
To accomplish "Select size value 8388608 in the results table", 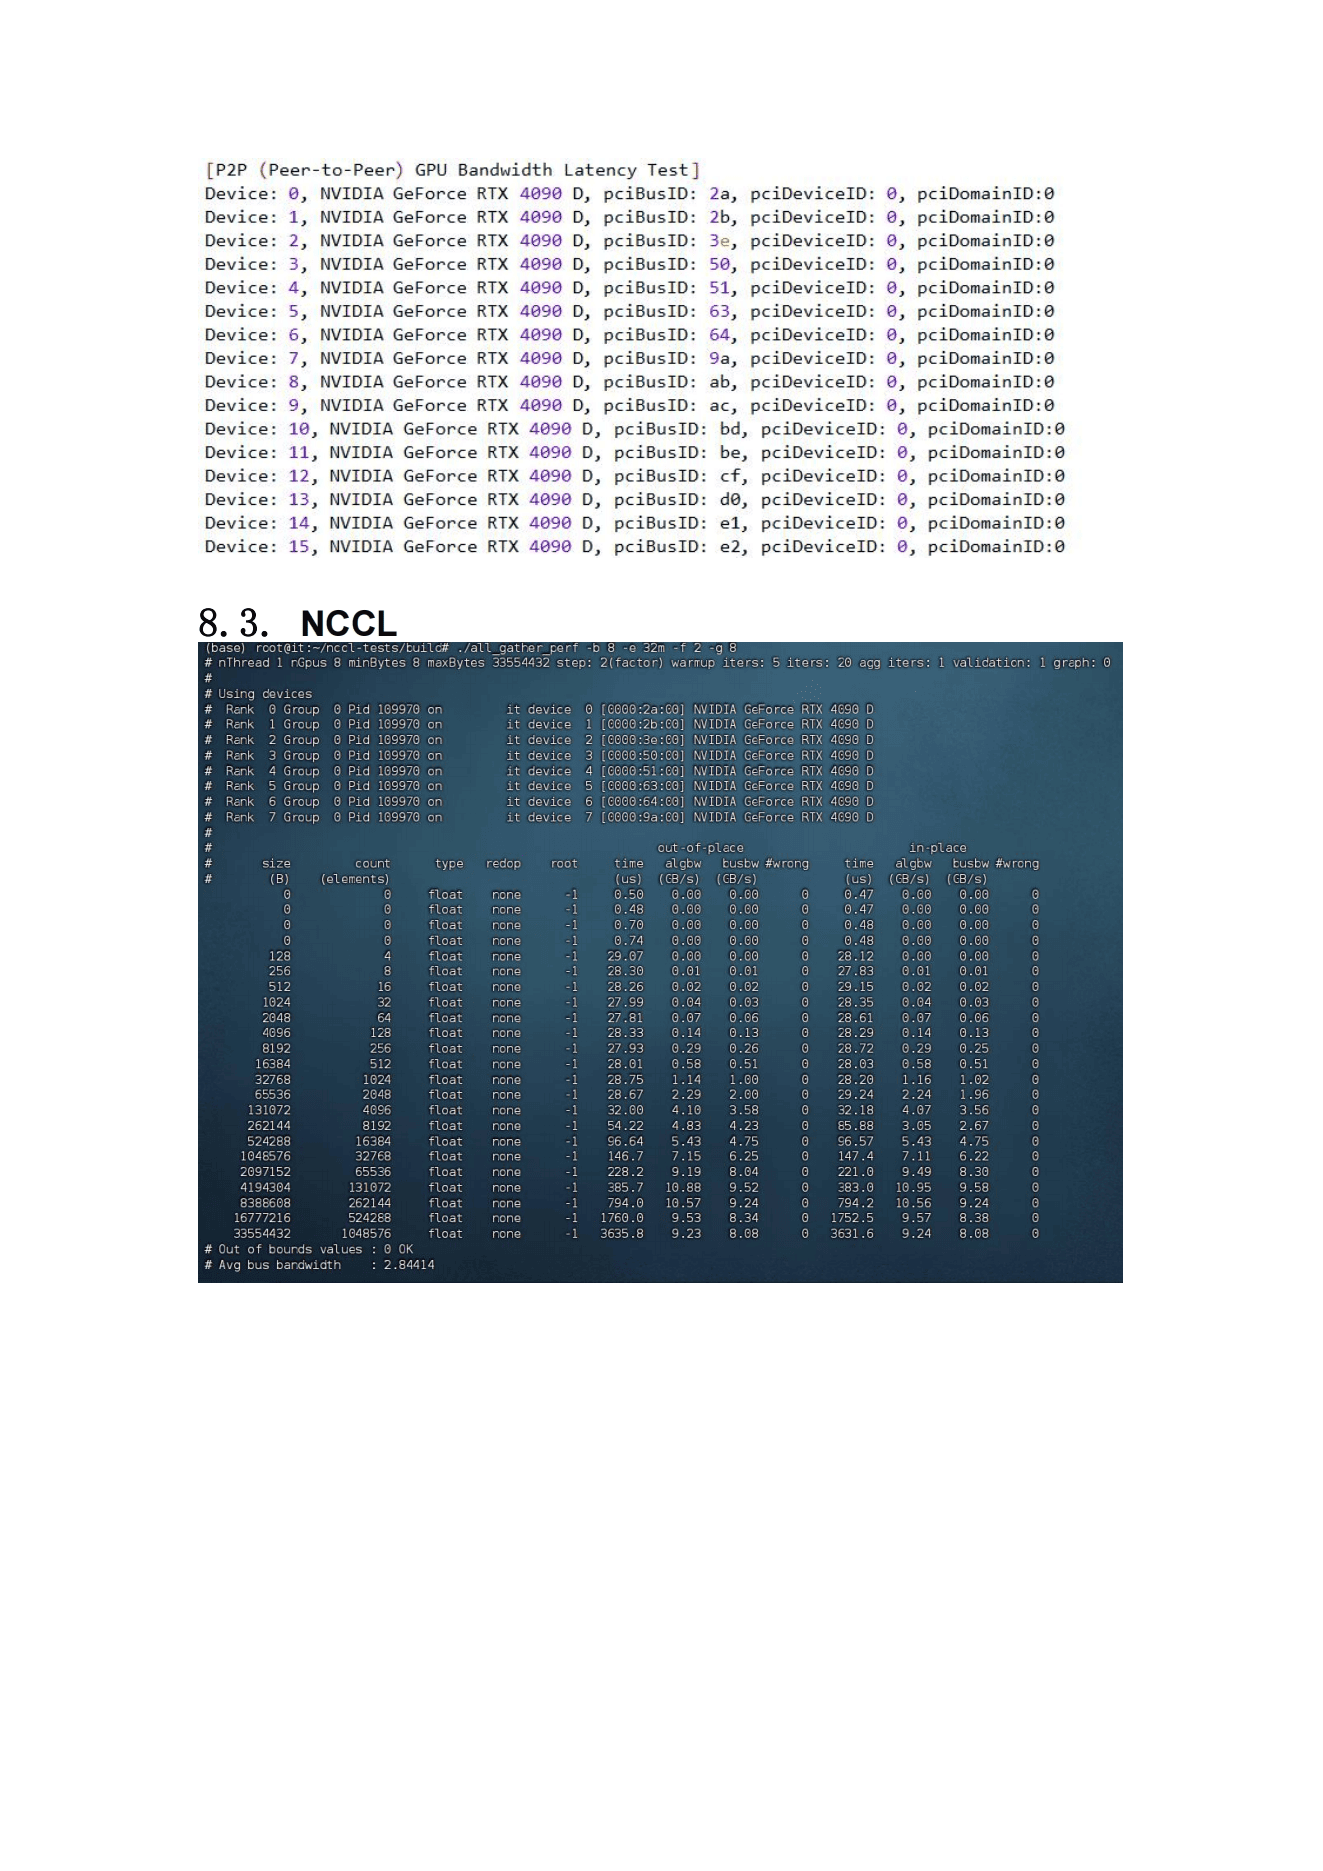I will point(265,1203).
